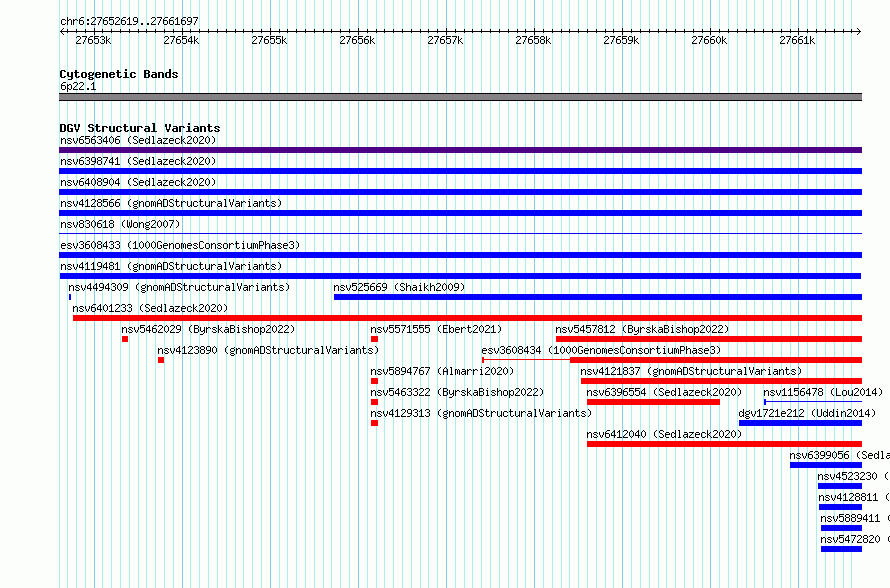Select the small red nsv5462029 marker

click(125, 339)
